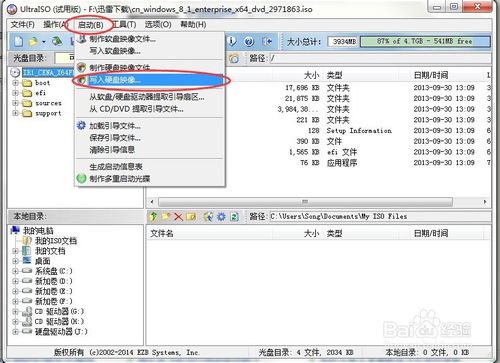Click the 3934MB total size field
Screen dimensions: 500x363
[343, 42]
